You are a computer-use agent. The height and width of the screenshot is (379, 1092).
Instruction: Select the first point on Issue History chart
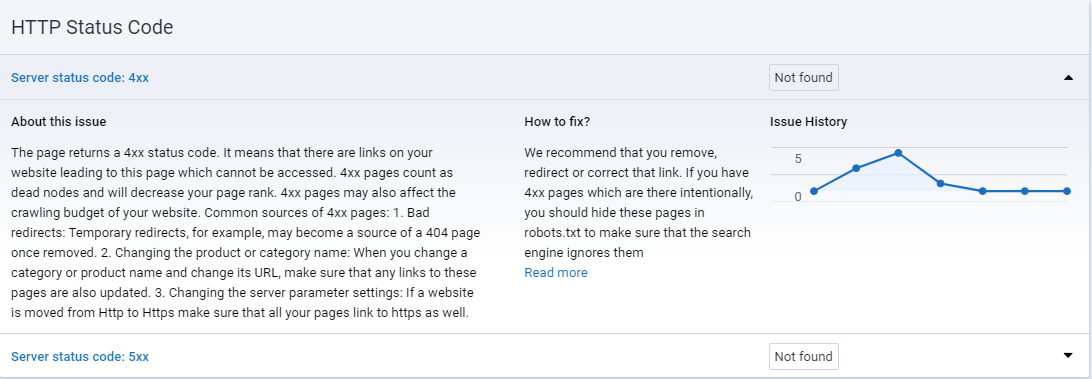coord(813,191)
